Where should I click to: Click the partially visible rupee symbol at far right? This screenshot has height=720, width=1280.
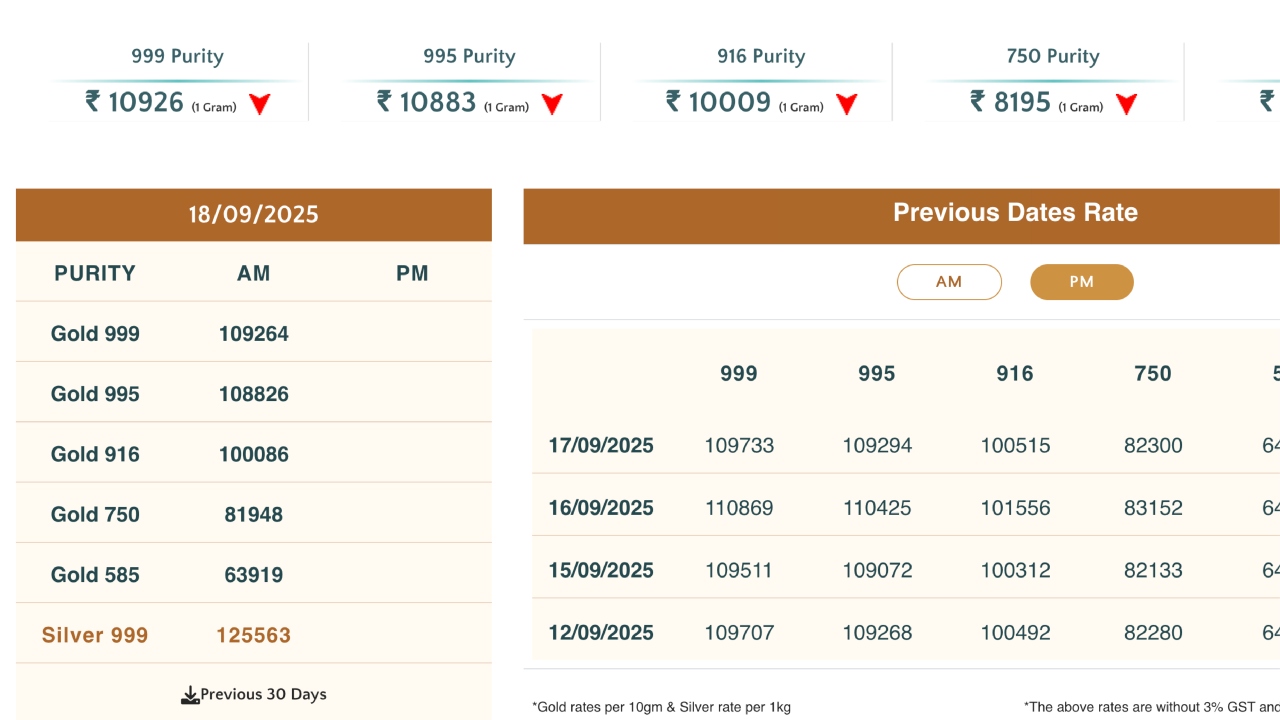pos(1266,101)
